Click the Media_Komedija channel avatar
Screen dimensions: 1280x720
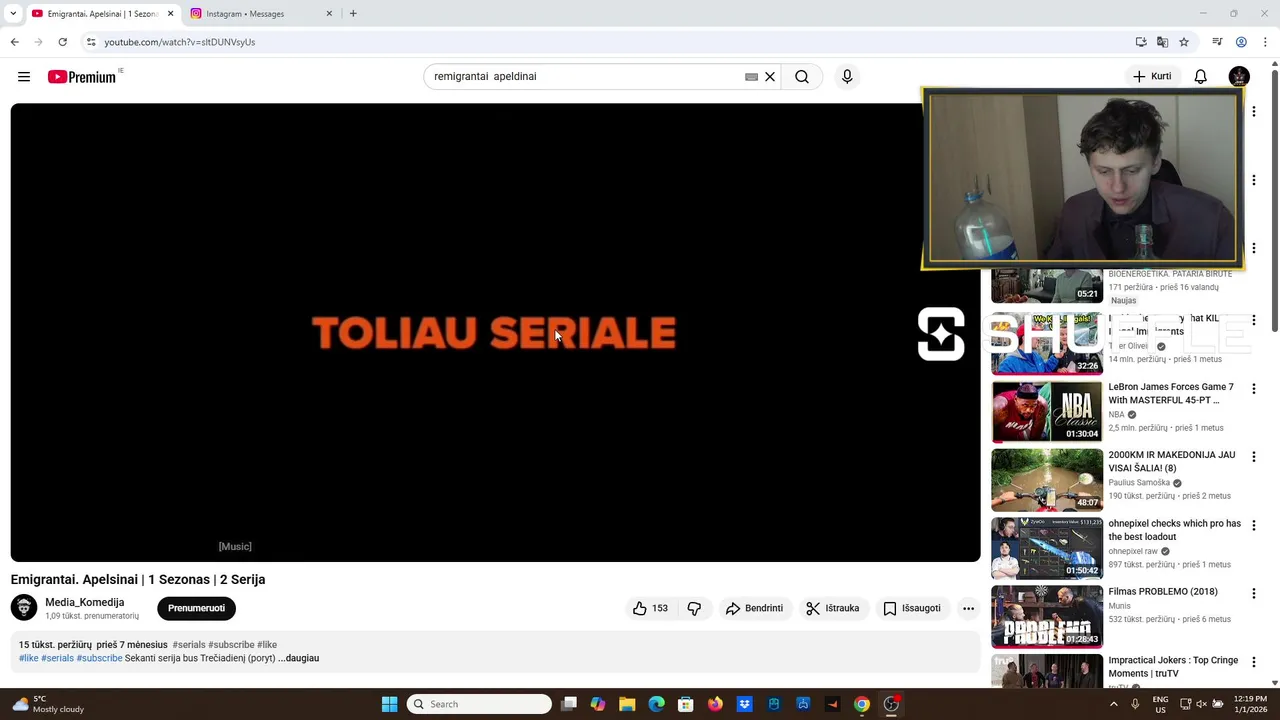pos(24,607)
